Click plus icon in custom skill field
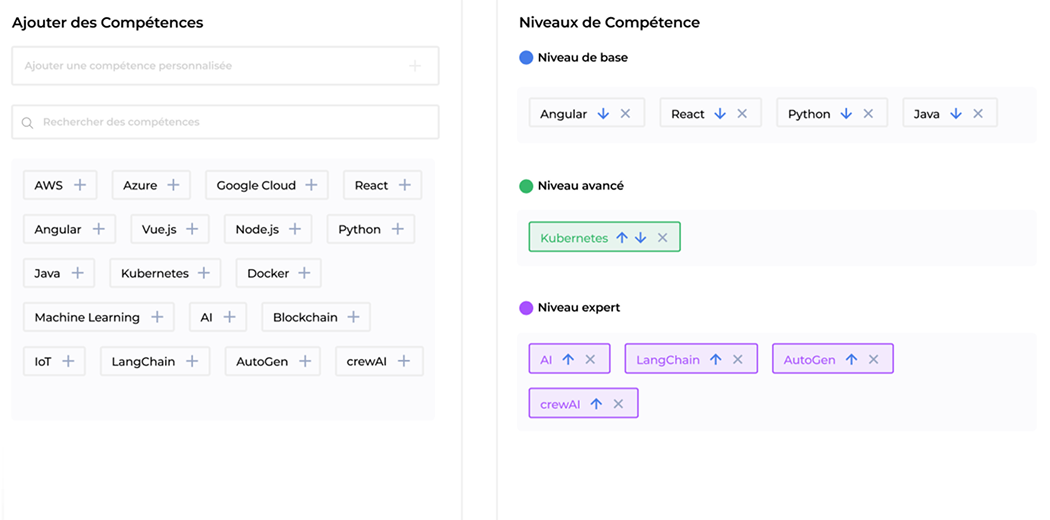1050x520 pixels. [x=415, y=66]
